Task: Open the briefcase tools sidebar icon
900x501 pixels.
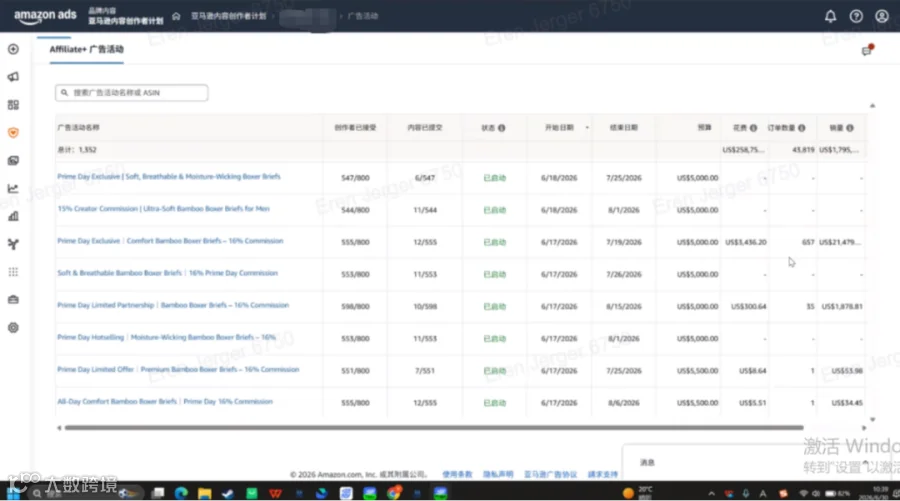Action: 13,300
